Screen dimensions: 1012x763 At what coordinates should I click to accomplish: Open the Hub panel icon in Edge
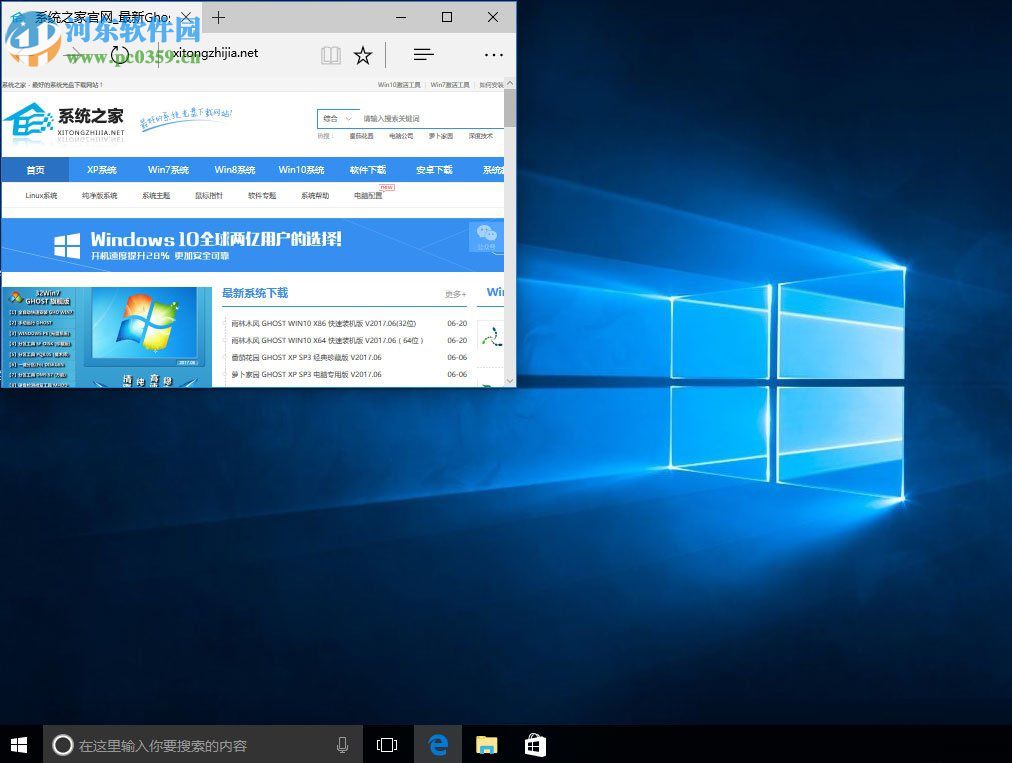point(423,54)
